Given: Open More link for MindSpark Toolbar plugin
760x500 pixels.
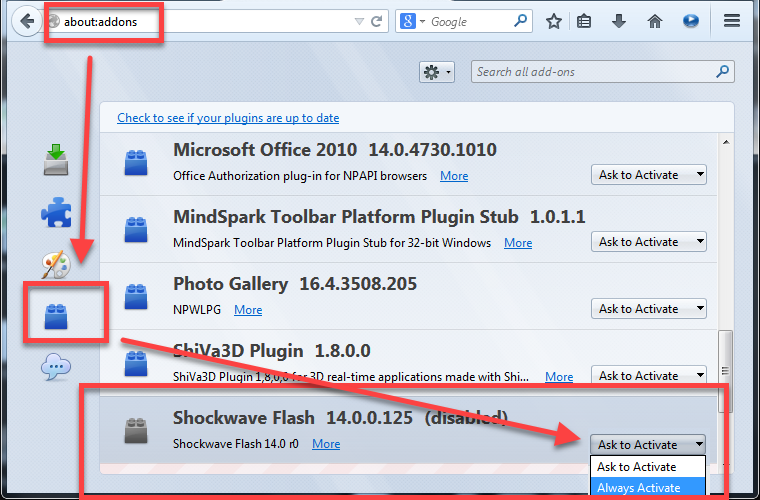Looking at the screenshot, I should click(x=518, y=243).
